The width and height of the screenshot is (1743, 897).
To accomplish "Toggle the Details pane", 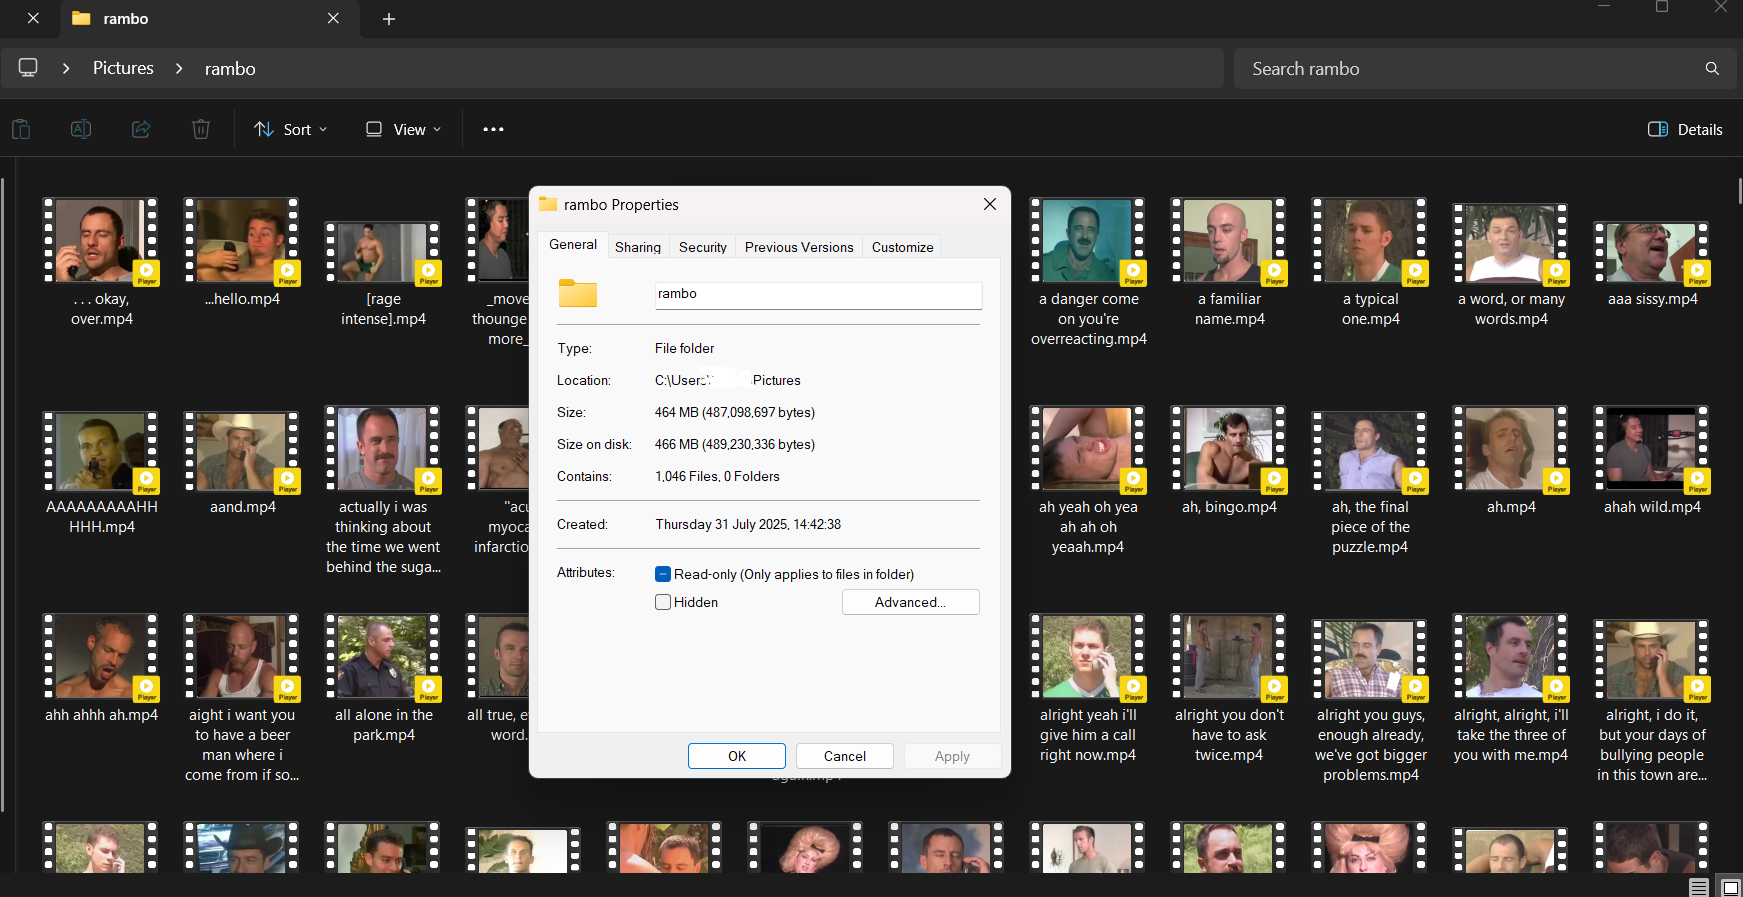I will tap(1685, 129).
